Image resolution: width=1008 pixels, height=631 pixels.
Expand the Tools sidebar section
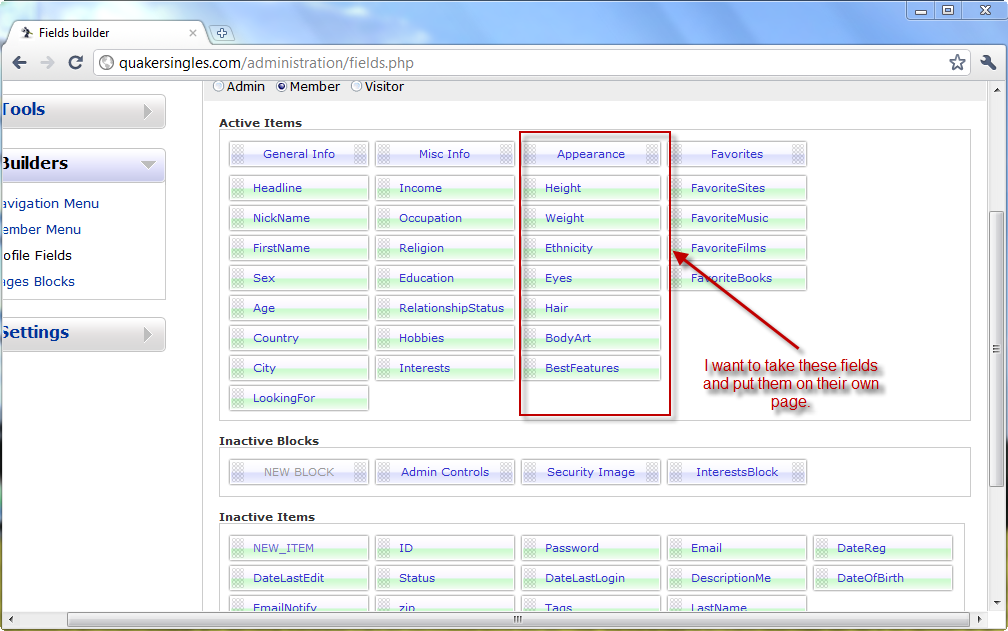[x=148, y=111]
